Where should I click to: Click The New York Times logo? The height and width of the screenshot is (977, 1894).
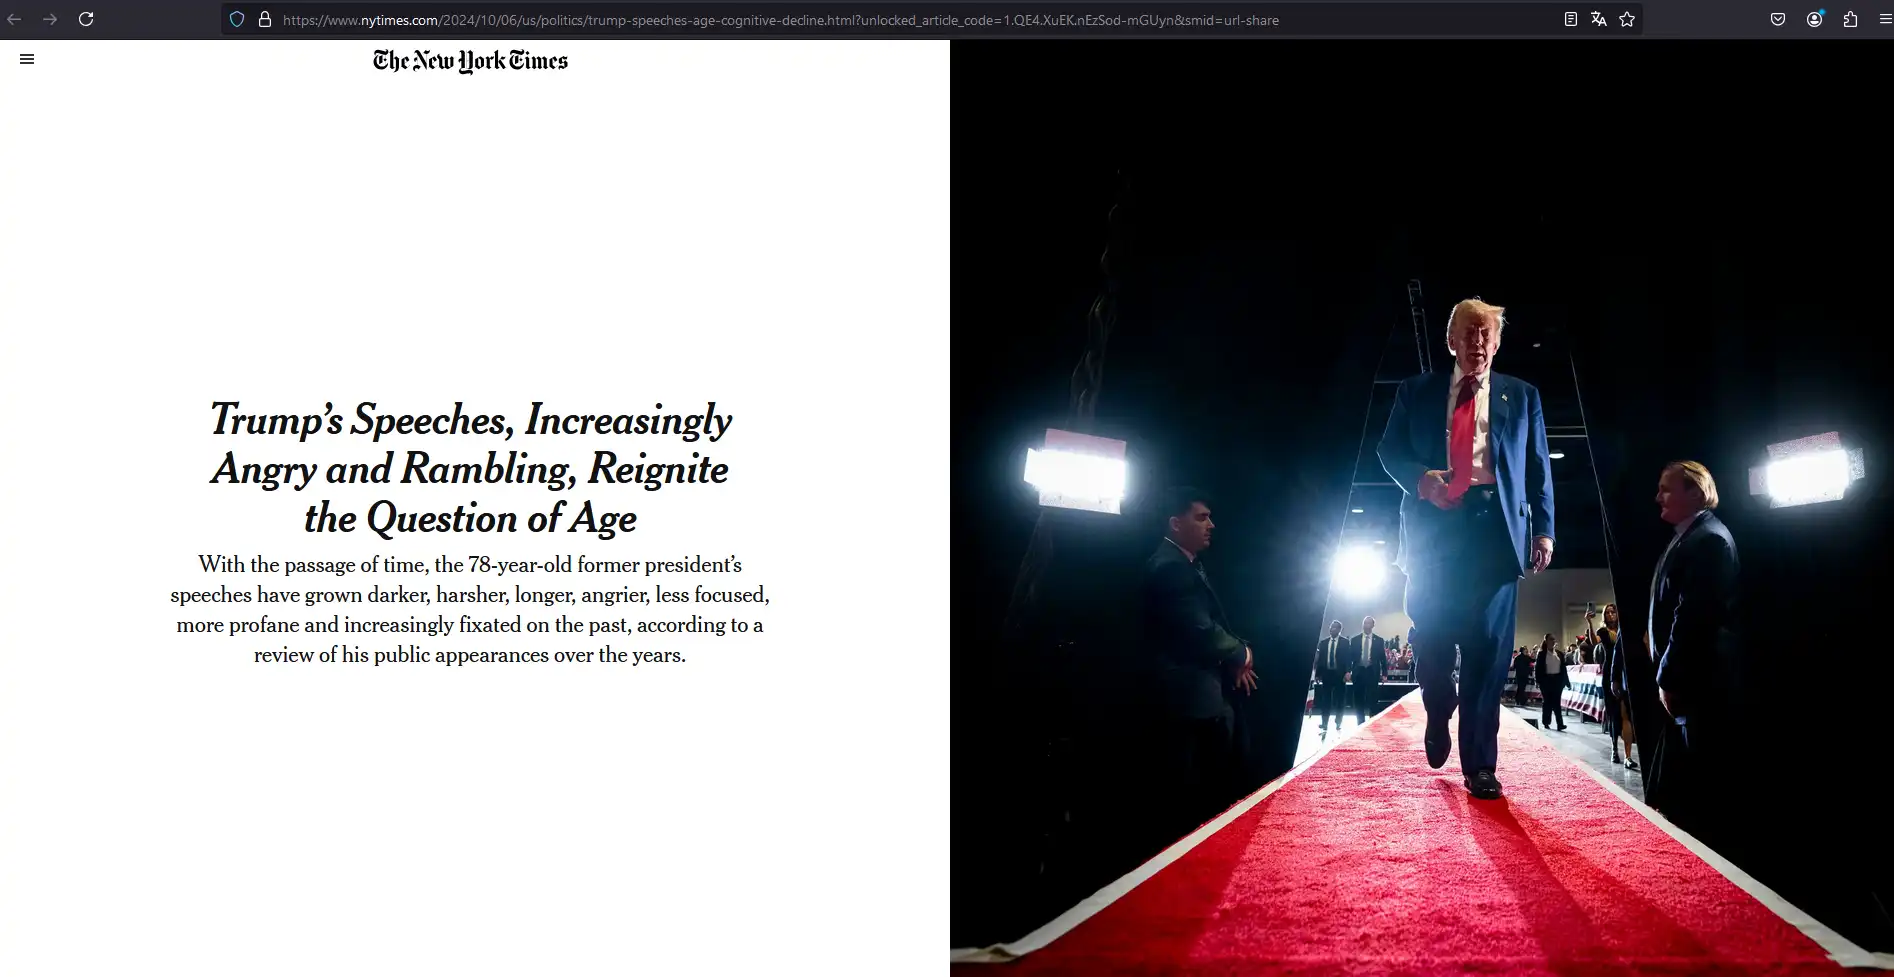(x=470, y=61)
